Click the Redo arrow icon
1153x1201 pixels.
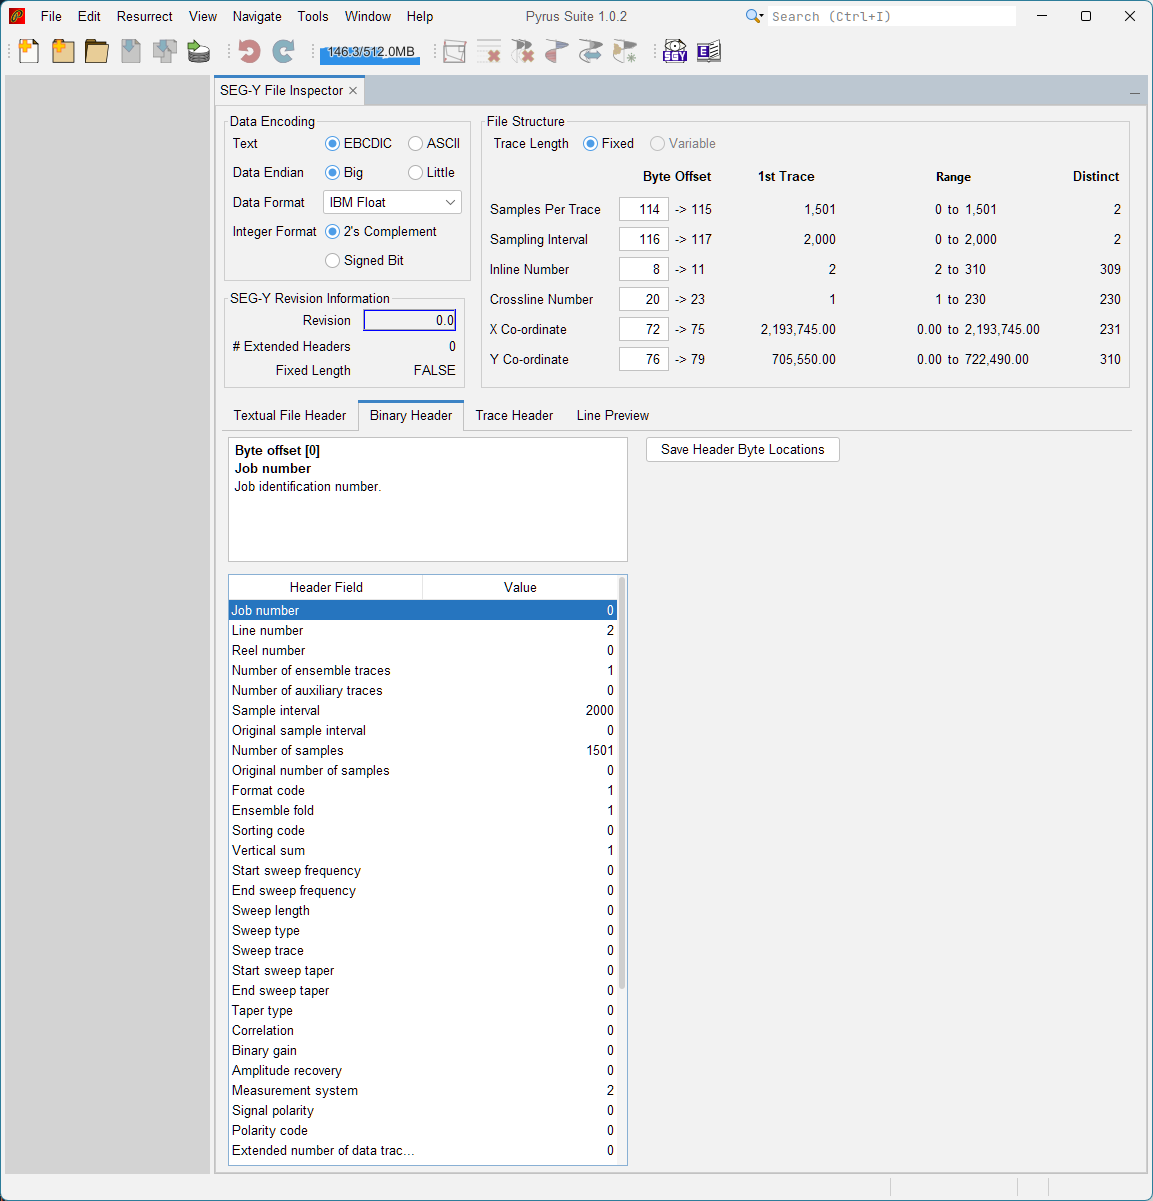[284, 51]
